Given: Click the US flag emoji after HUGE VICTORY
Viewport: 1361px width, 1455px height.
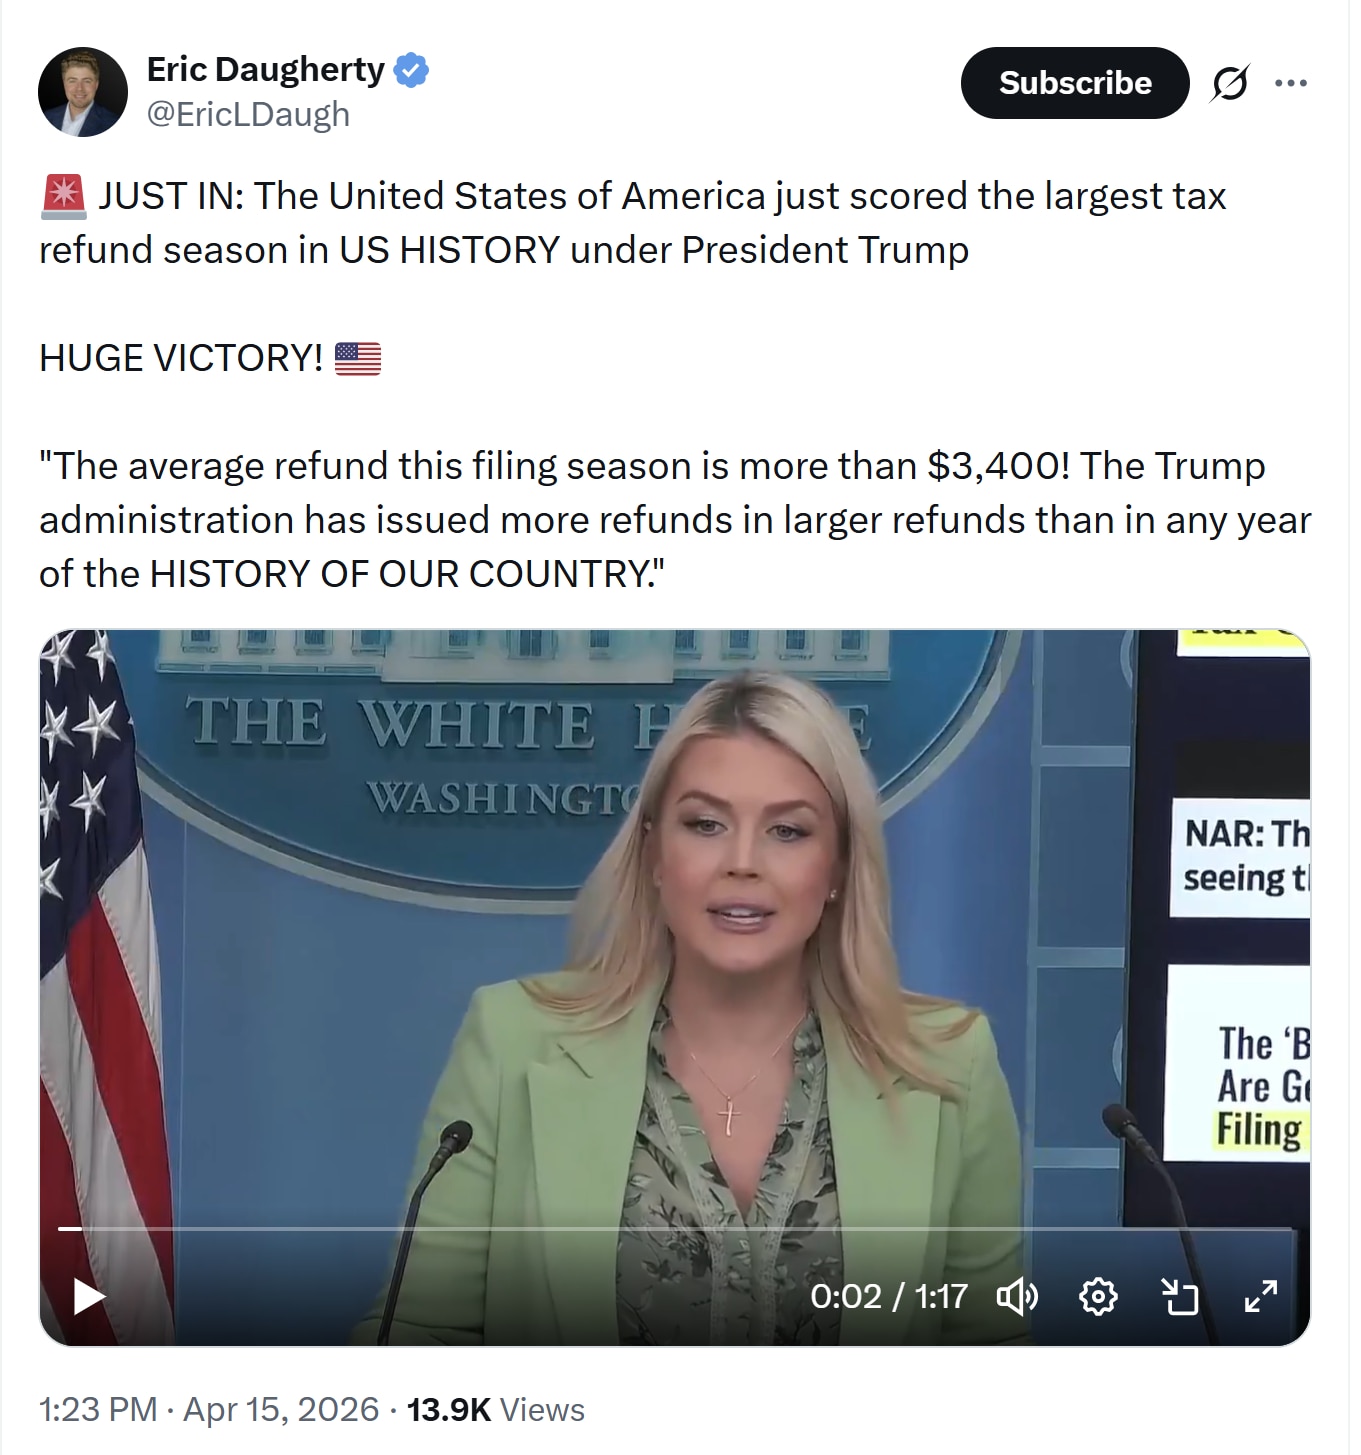Looking at the screenshot, I should pos(358,358).
